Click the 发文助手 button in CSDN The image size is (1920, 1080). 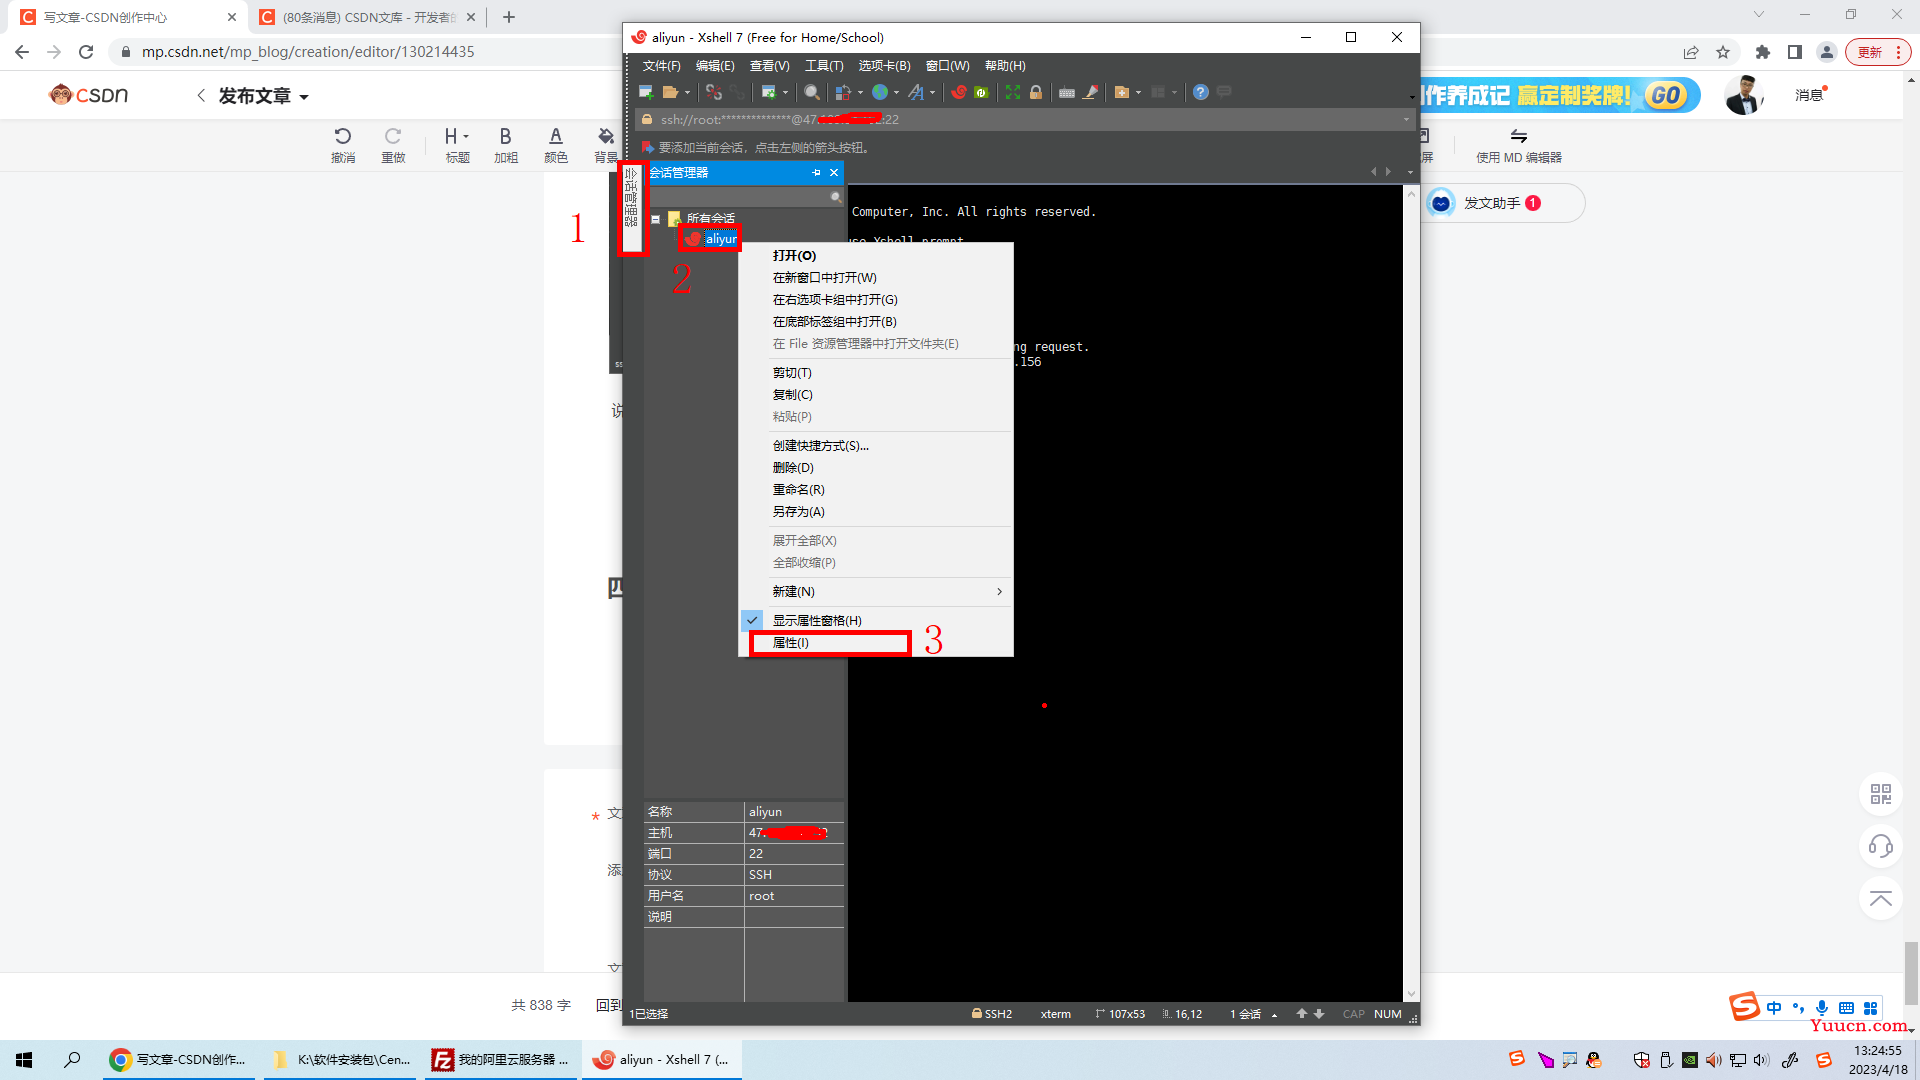tap(1503, 203)
